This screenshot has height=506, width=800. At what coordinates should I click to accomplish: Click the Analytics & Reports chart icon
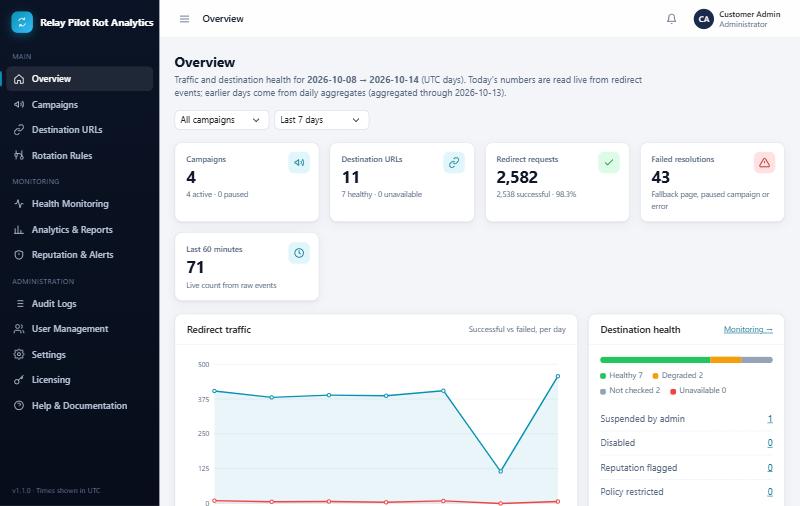pos(19,230)
